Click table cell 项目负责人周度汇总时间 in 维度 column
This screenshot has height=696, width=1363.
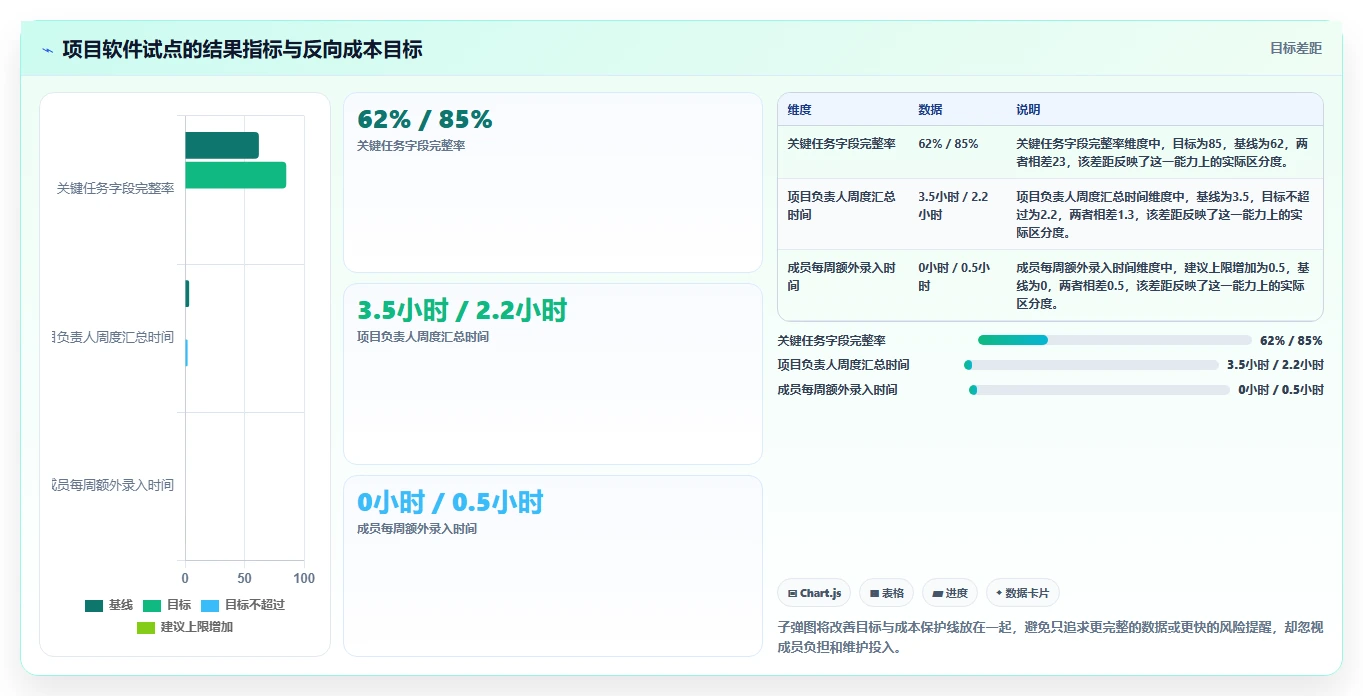coord(841,206)
